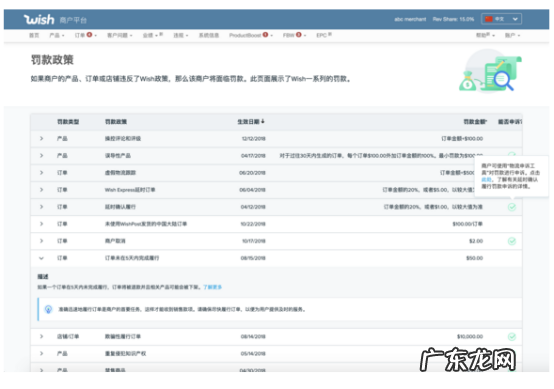Screen dimensions: 554x389
Task: Click the $10,000.00 amount cell
Action: click(470, 337)
